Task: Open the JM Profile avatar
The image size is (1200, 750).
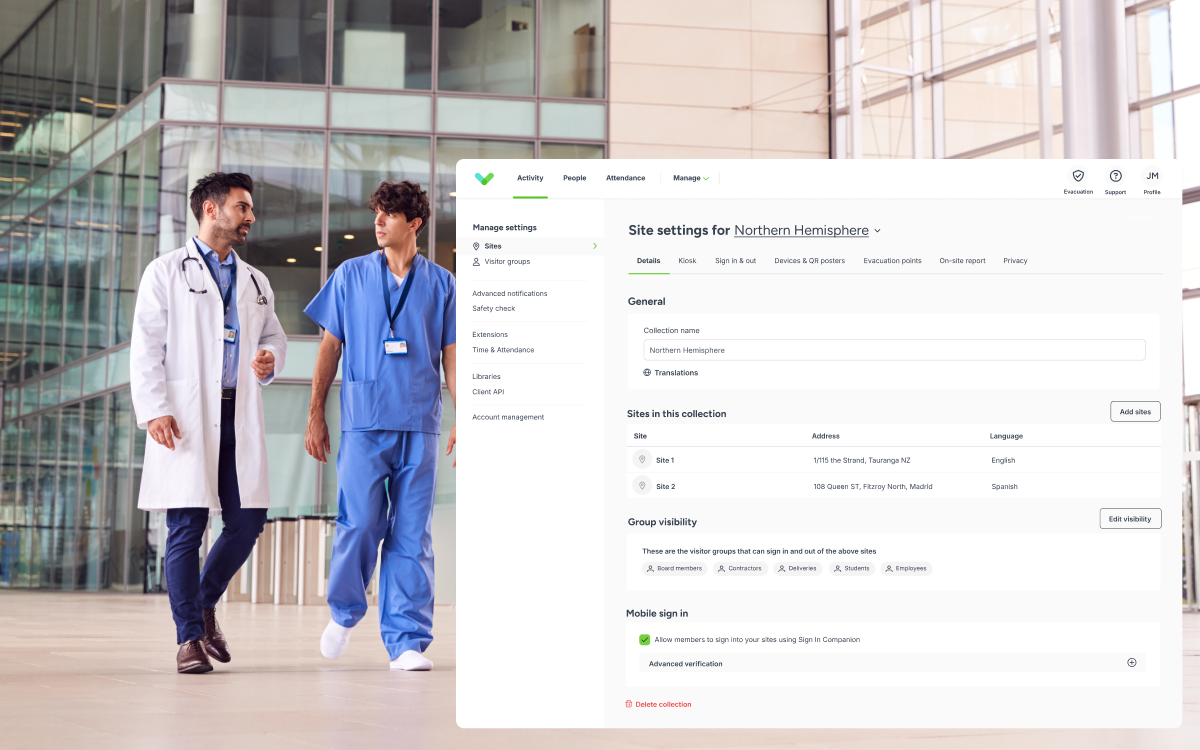Action: tap(1152, 176)
